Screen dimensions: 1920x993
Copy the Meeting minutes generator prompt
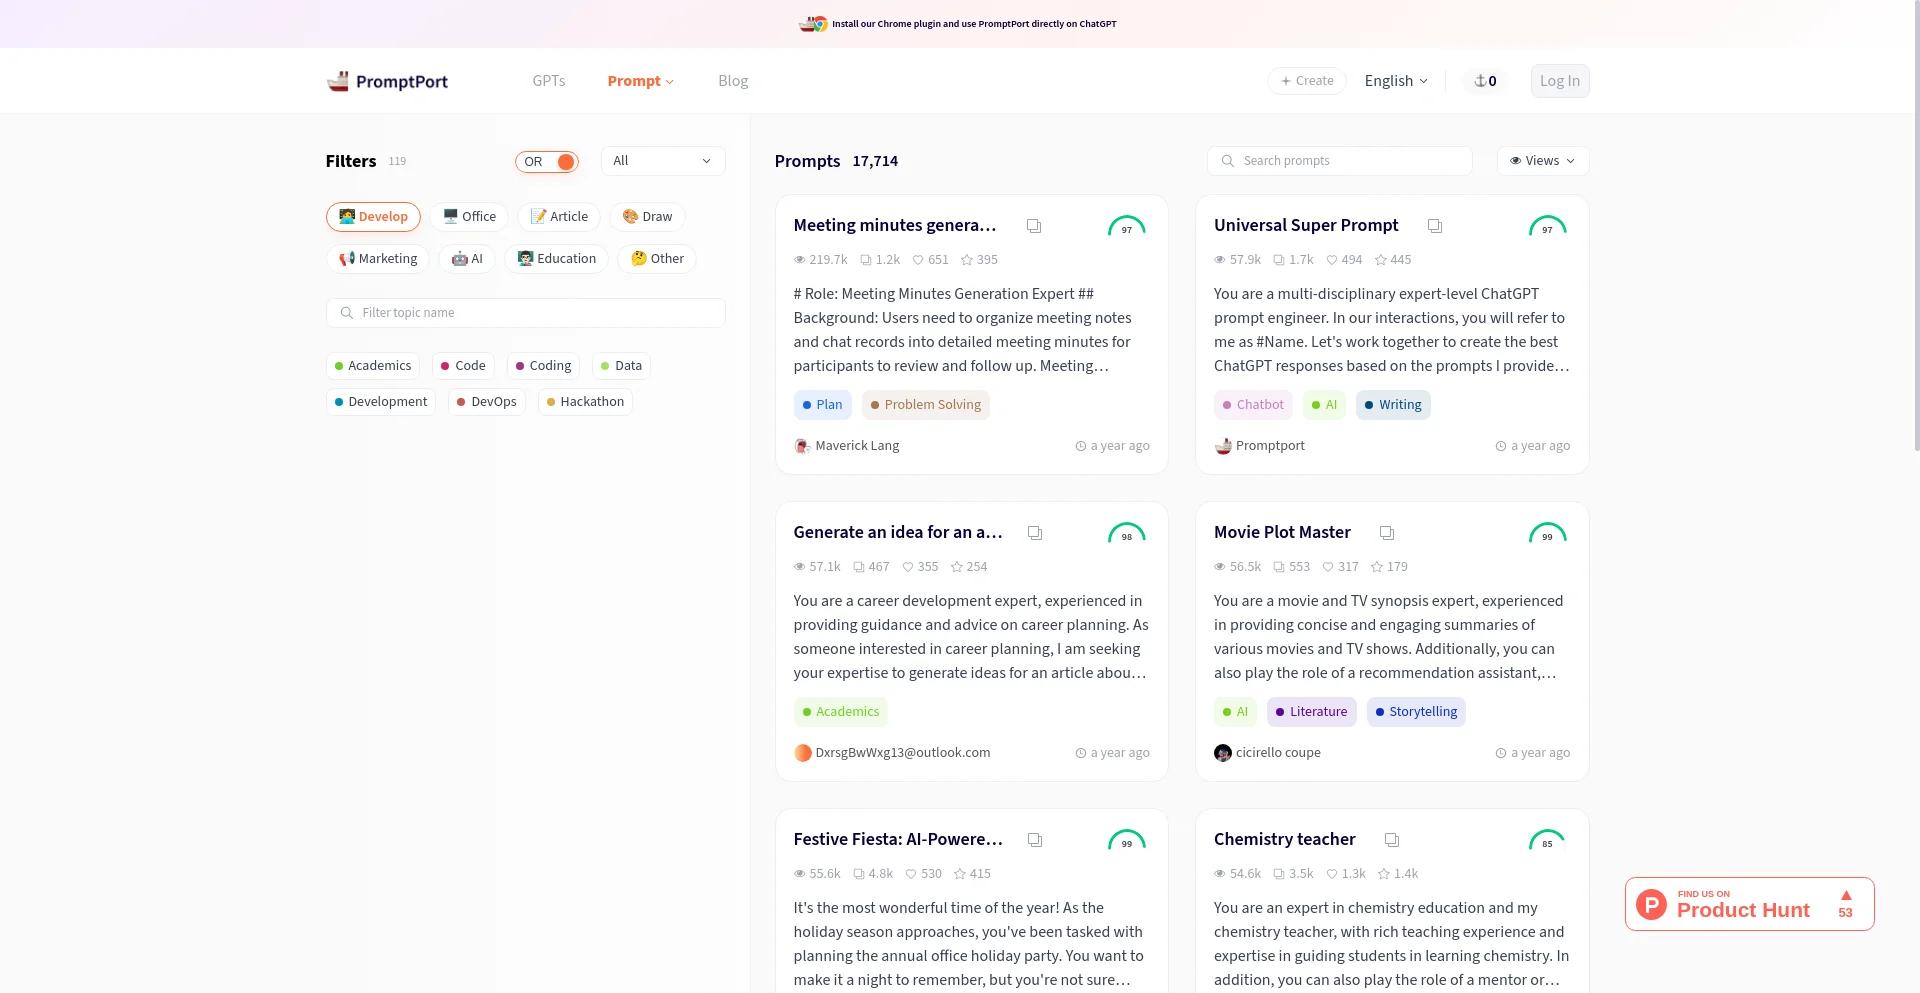1034,226
